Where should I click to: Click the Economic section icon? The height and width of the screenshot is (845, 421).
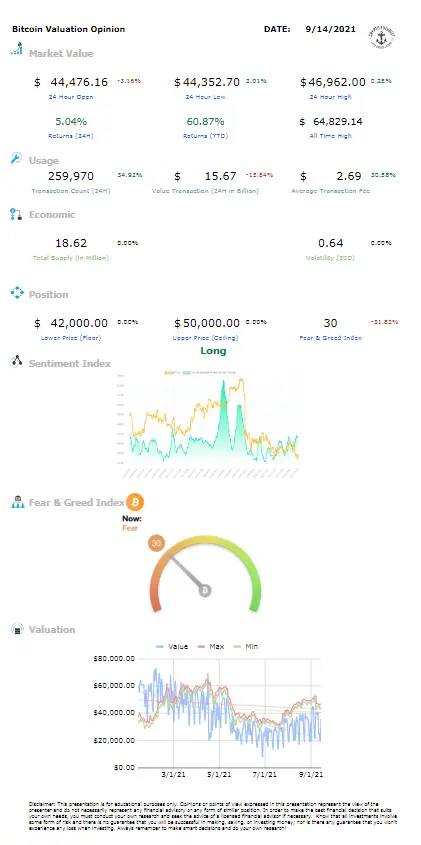tap(16, 214)
